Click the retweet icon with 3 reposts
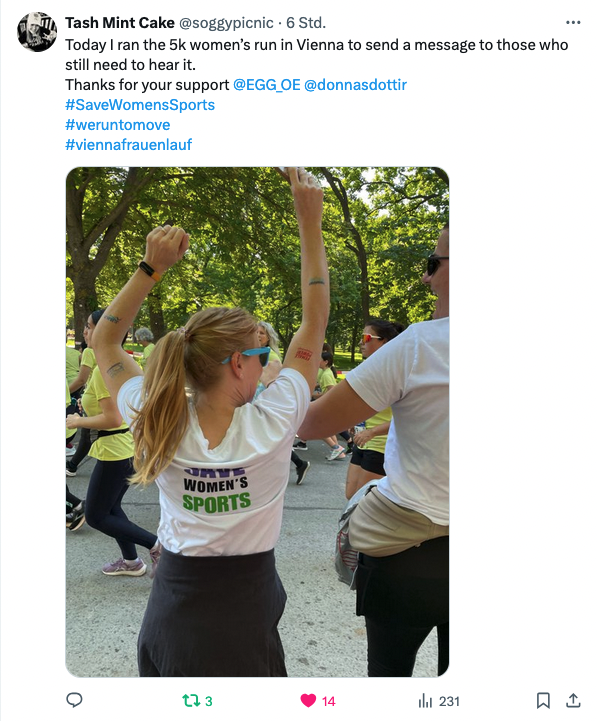Image resolution: width=597 pixels, height=721 pixels. 190,701
